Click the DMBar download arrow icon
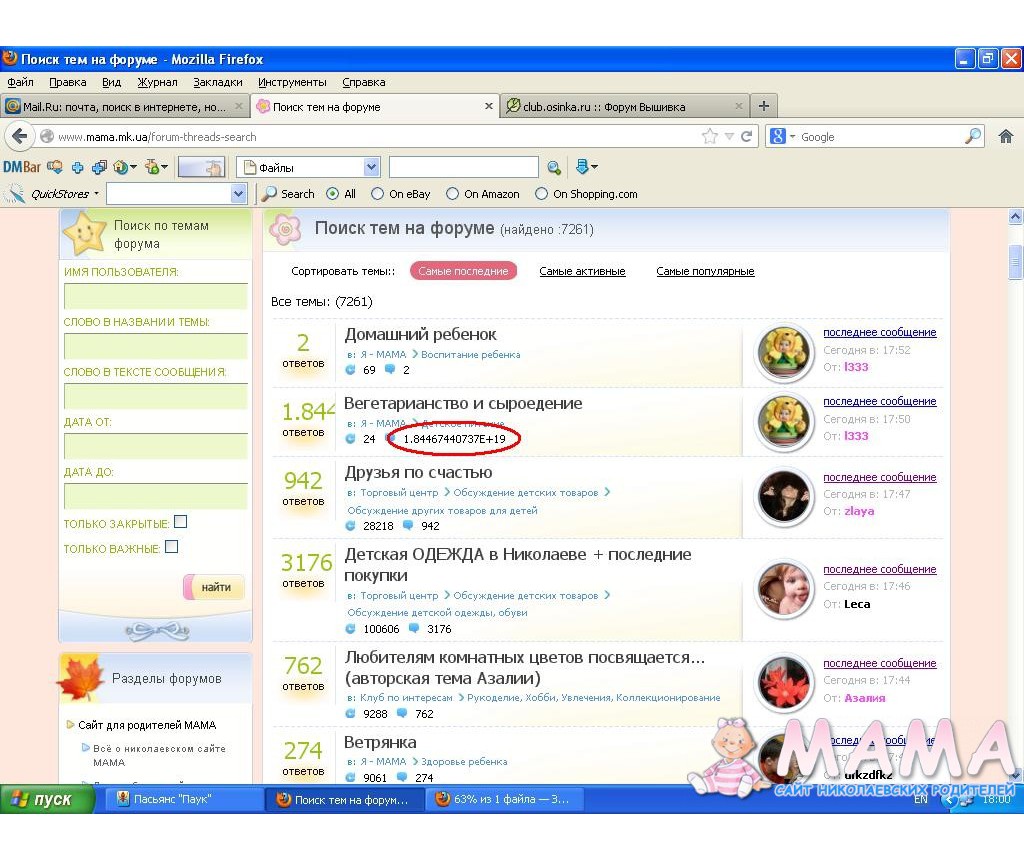Image resolution: width=1024 pixels, height=860 pixels. [x=585, y=167]
